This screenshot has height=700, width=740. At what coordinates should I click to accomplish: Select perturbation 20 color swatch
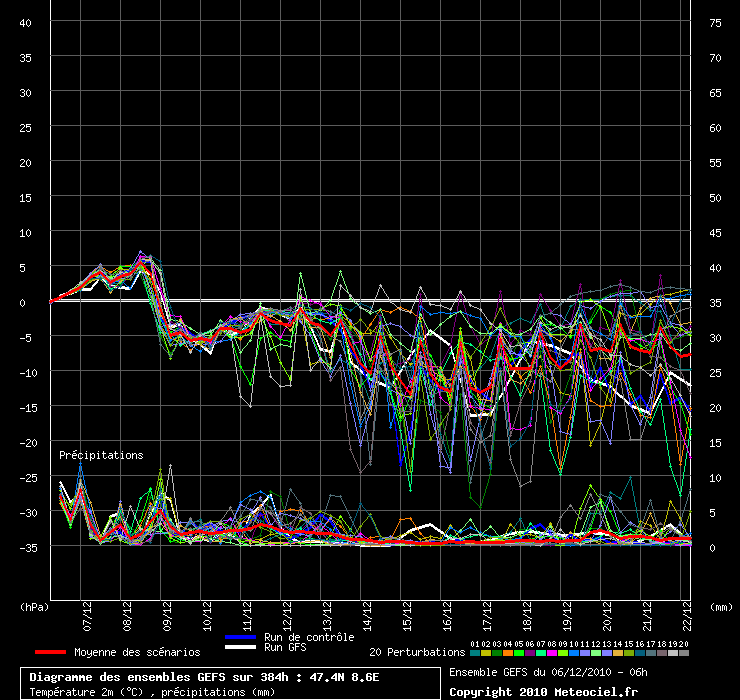(x=684, y=652)
